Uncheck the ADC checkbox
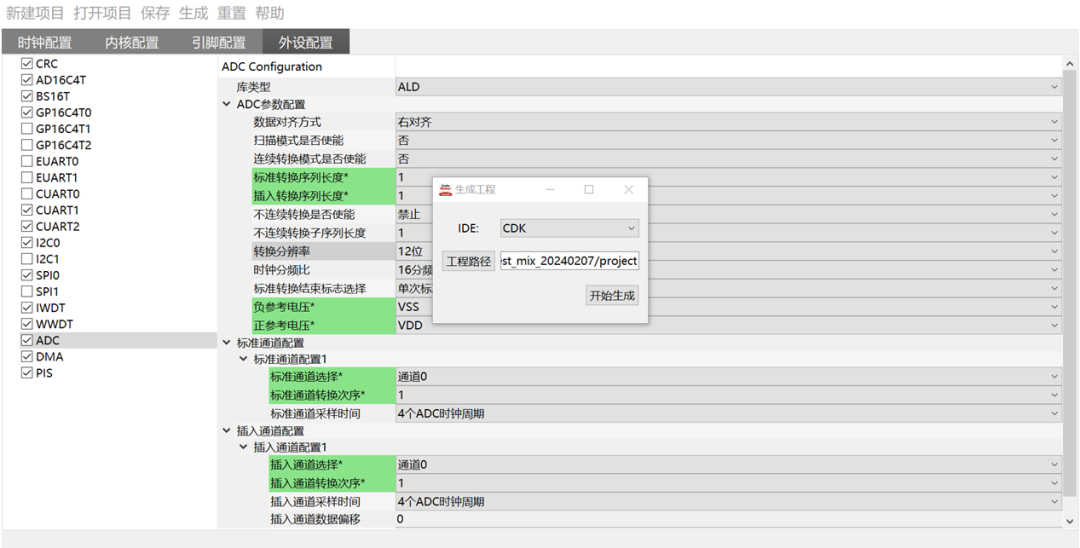1080x548 pixels. pyautogui.click(x=27, y=341)
